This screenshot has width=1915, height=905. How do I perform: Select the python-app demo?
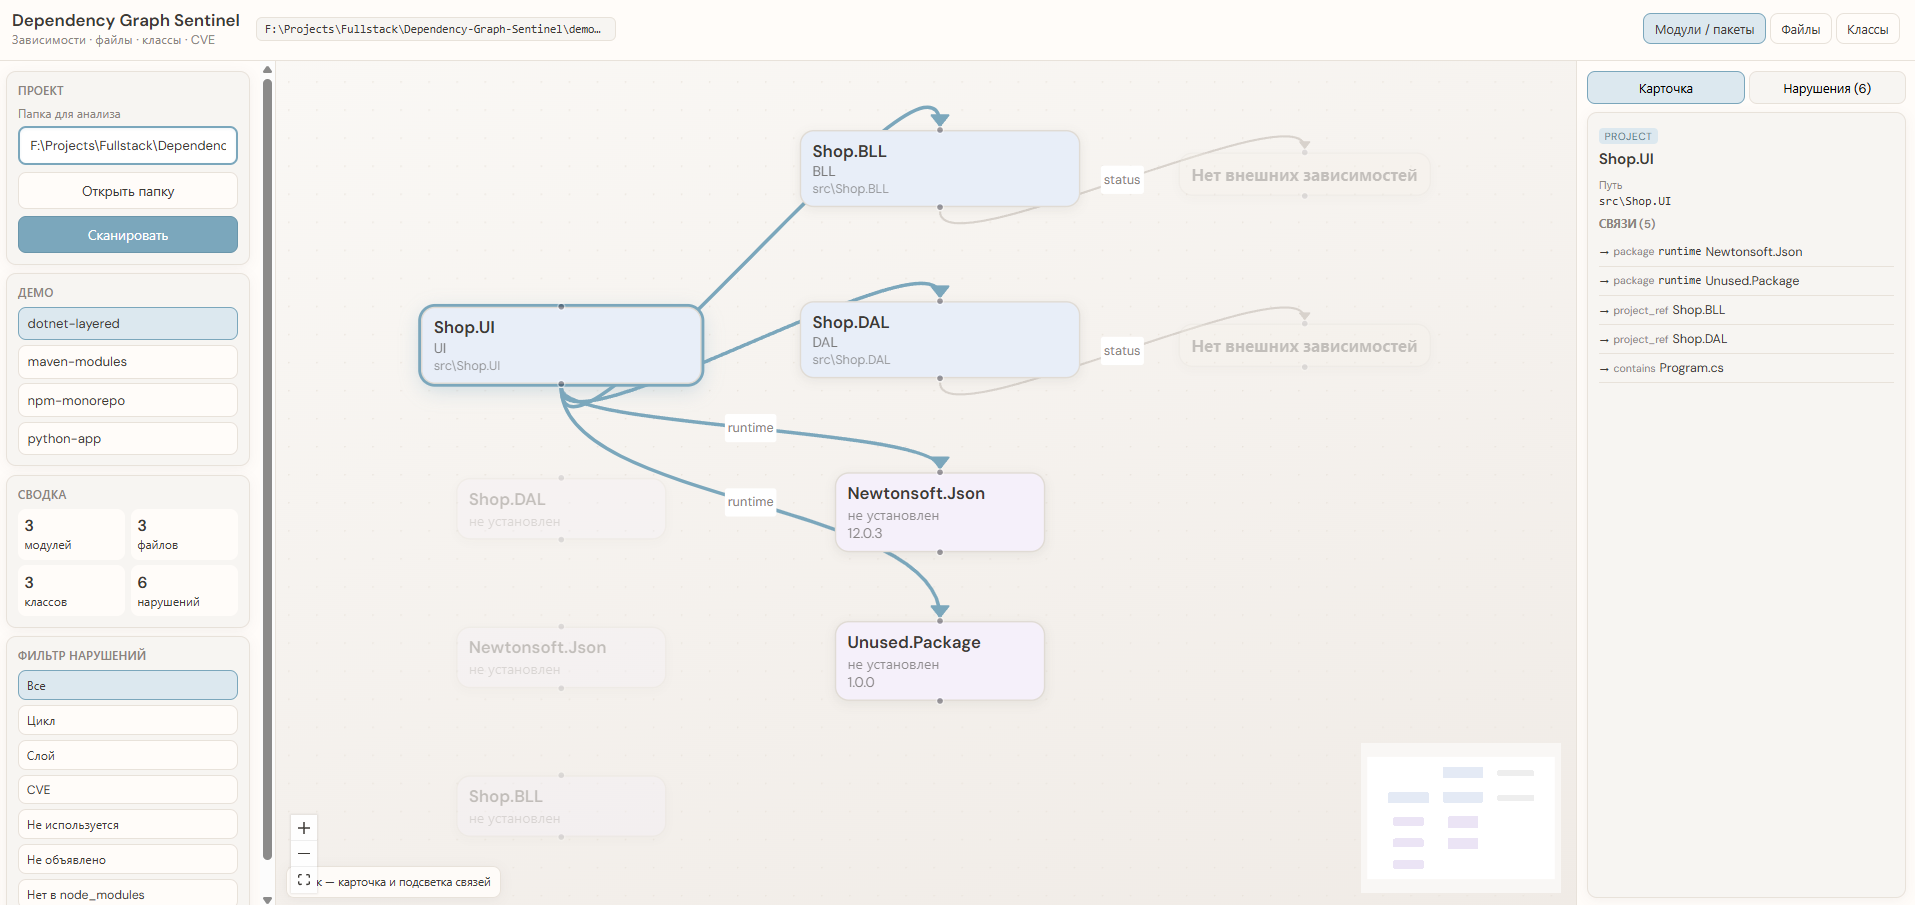pos(128,439)
